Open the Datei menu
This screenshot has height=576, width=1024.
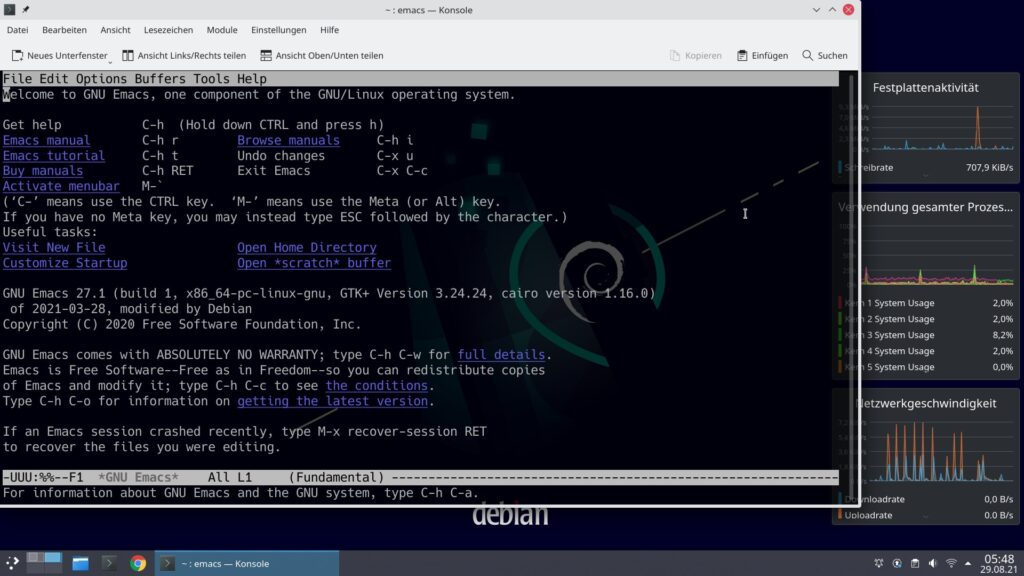[x=18, y=30]
